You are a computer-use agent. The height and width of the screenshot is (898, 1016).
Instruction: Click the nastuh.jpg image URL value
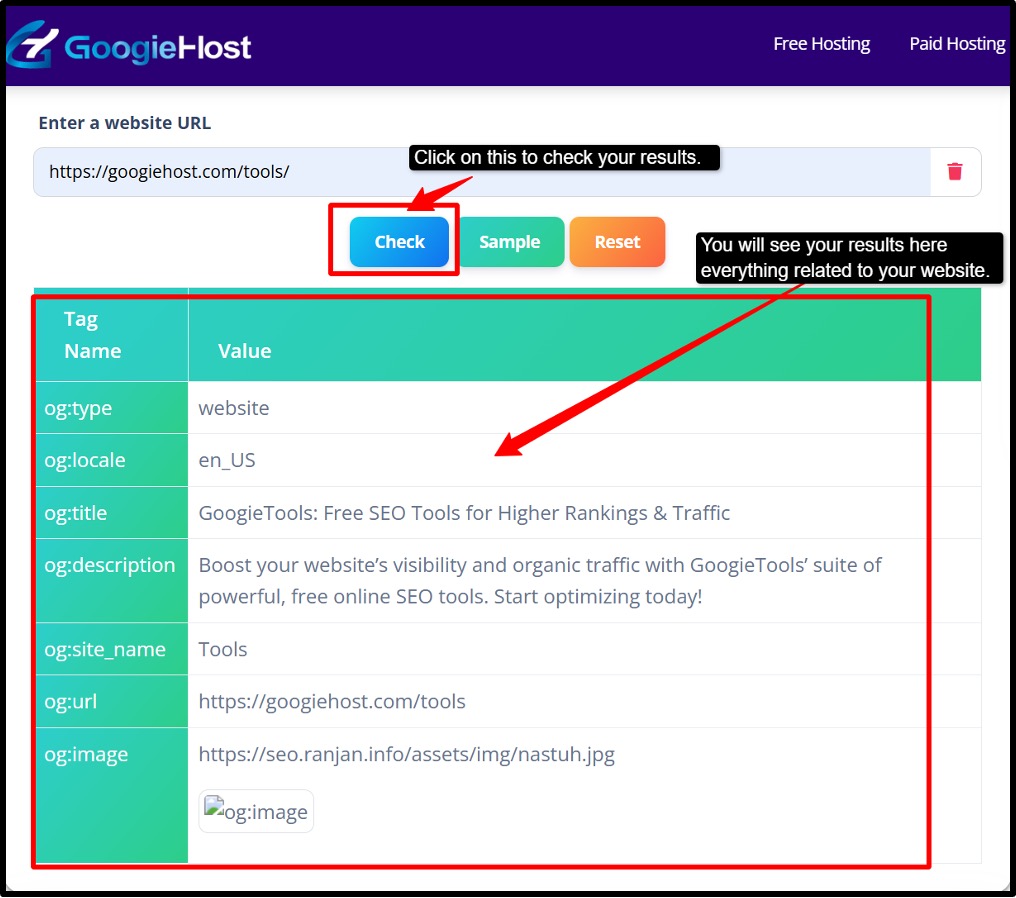[x=406, y=754]
